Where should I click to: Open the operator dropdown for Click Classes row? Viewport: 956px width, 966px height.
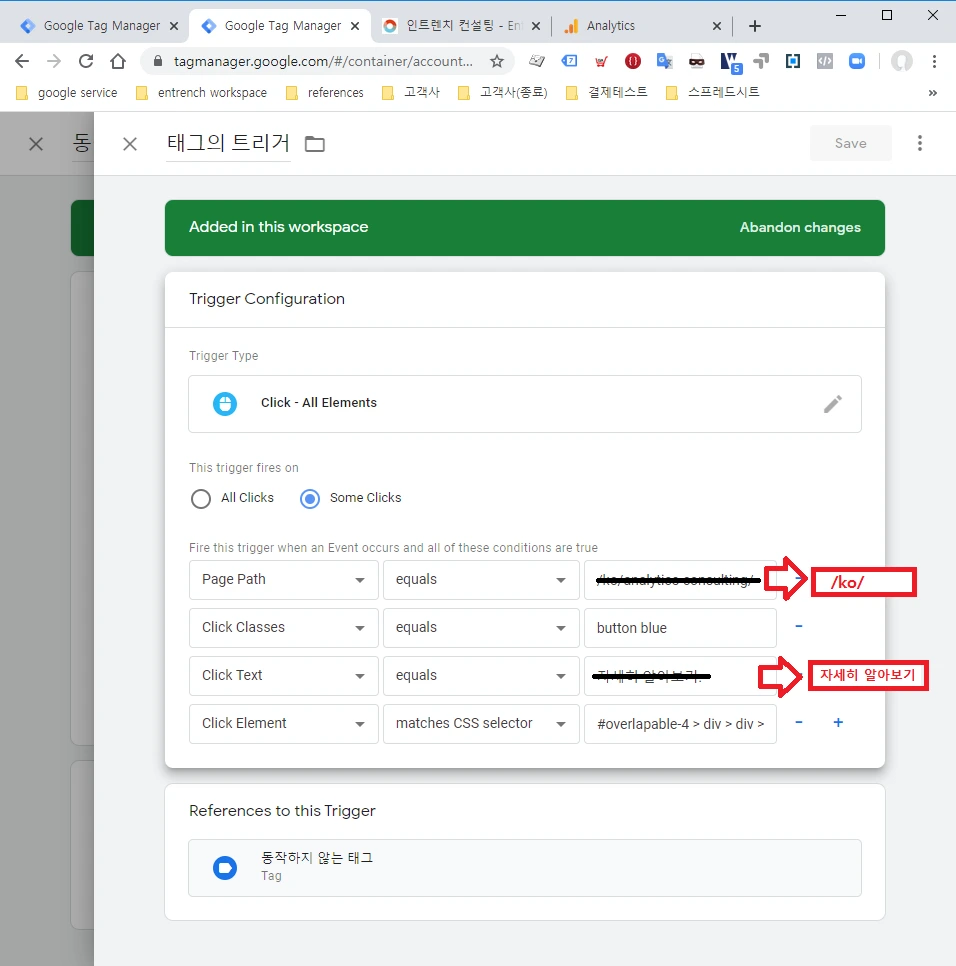481,628
